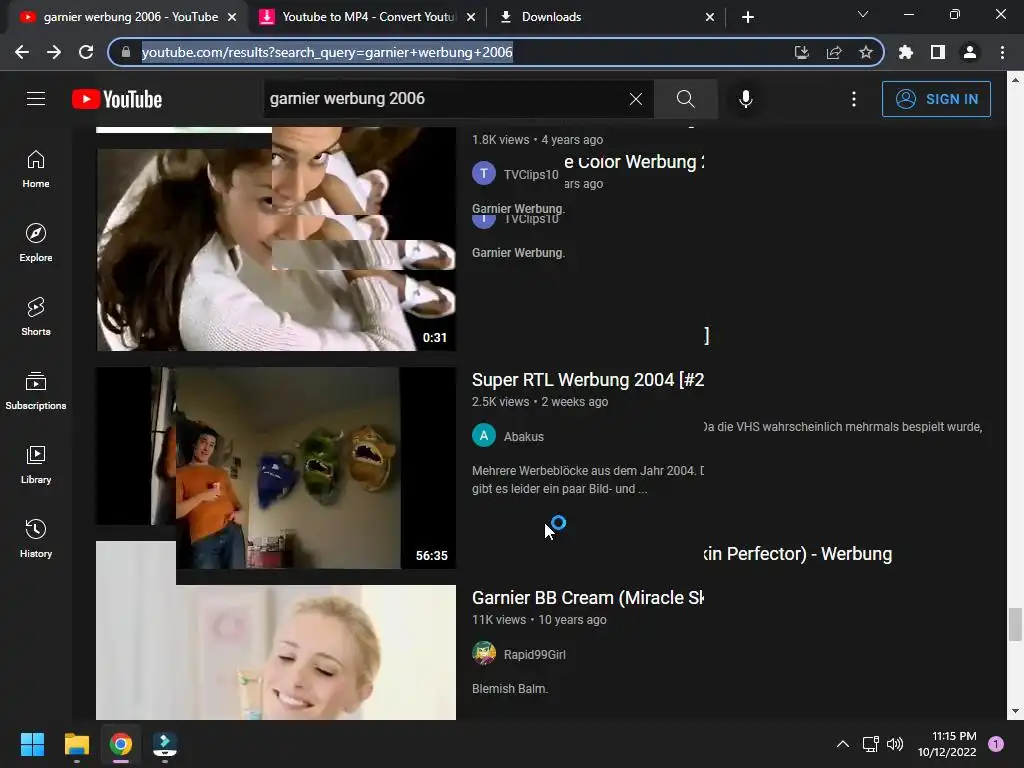Click the install/download page icon in address bar
Screen dimensions: 1024x768
801,52
